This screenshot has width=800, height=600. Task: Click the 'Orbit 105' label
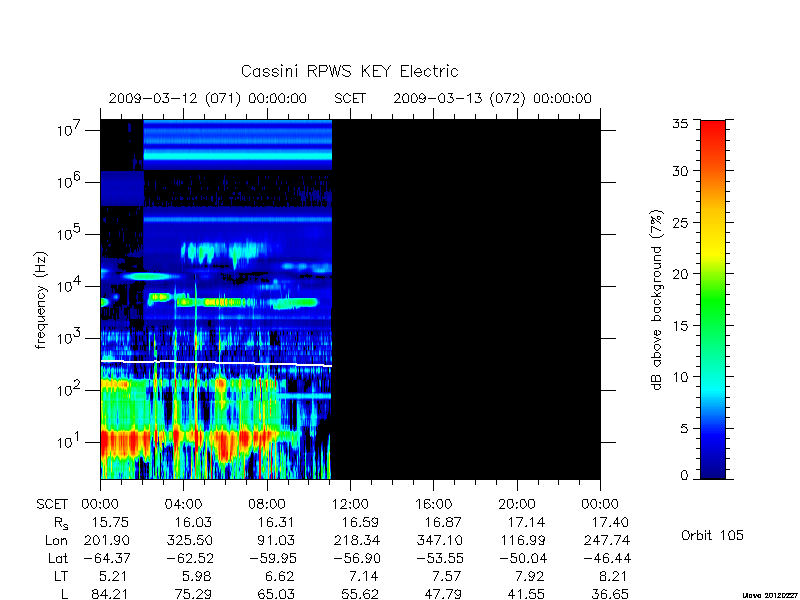tap(712, 536)
